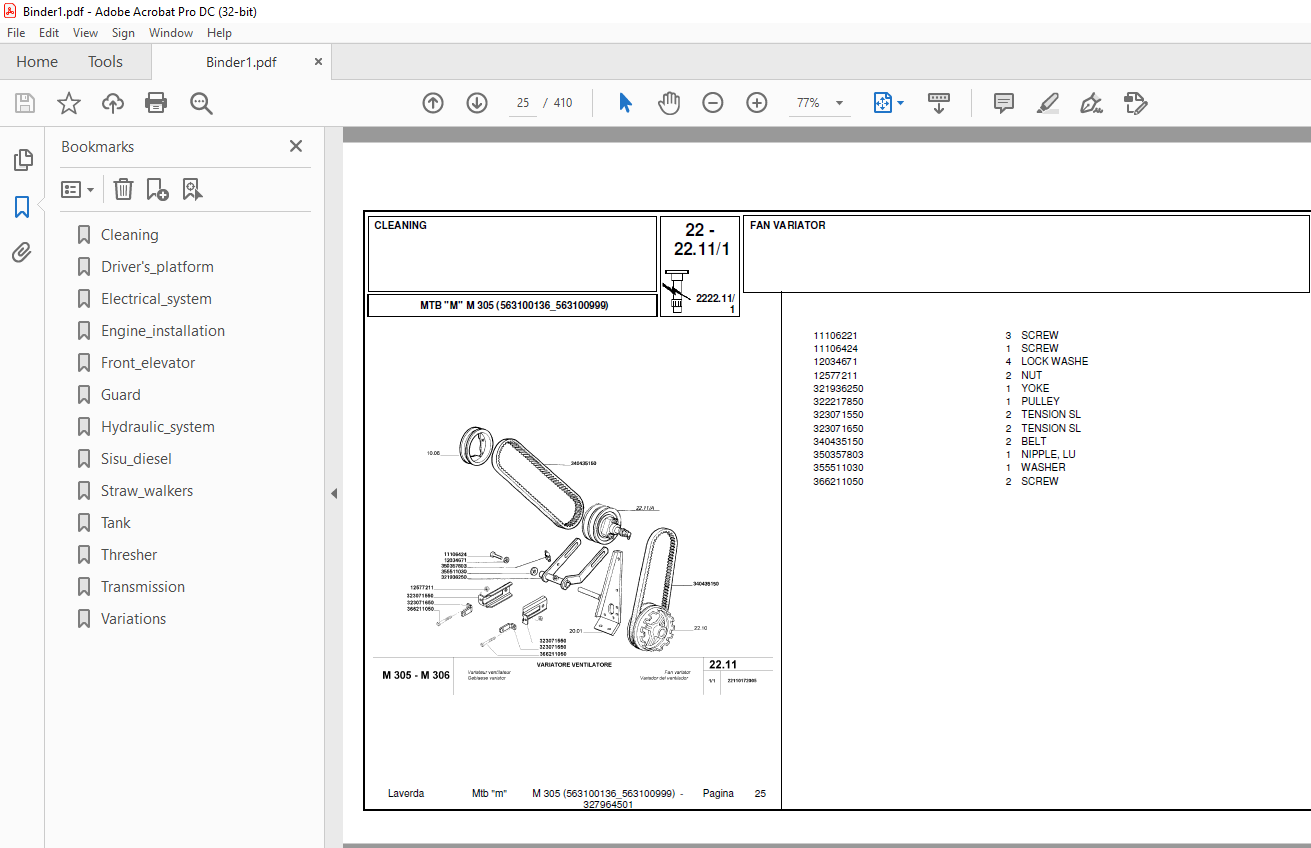The height and width of the screenshot is (848, 1311).
Task: Switch to the Tools tab
Action: click(x=105, y=62)
